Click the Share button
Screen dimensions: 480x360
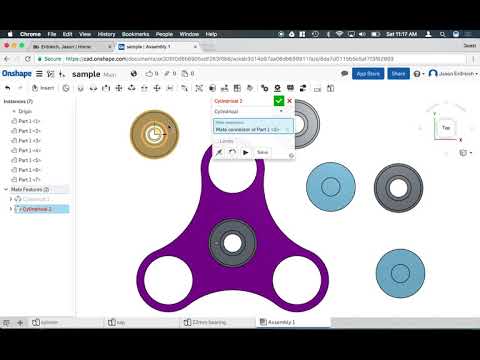click(398, 74)
